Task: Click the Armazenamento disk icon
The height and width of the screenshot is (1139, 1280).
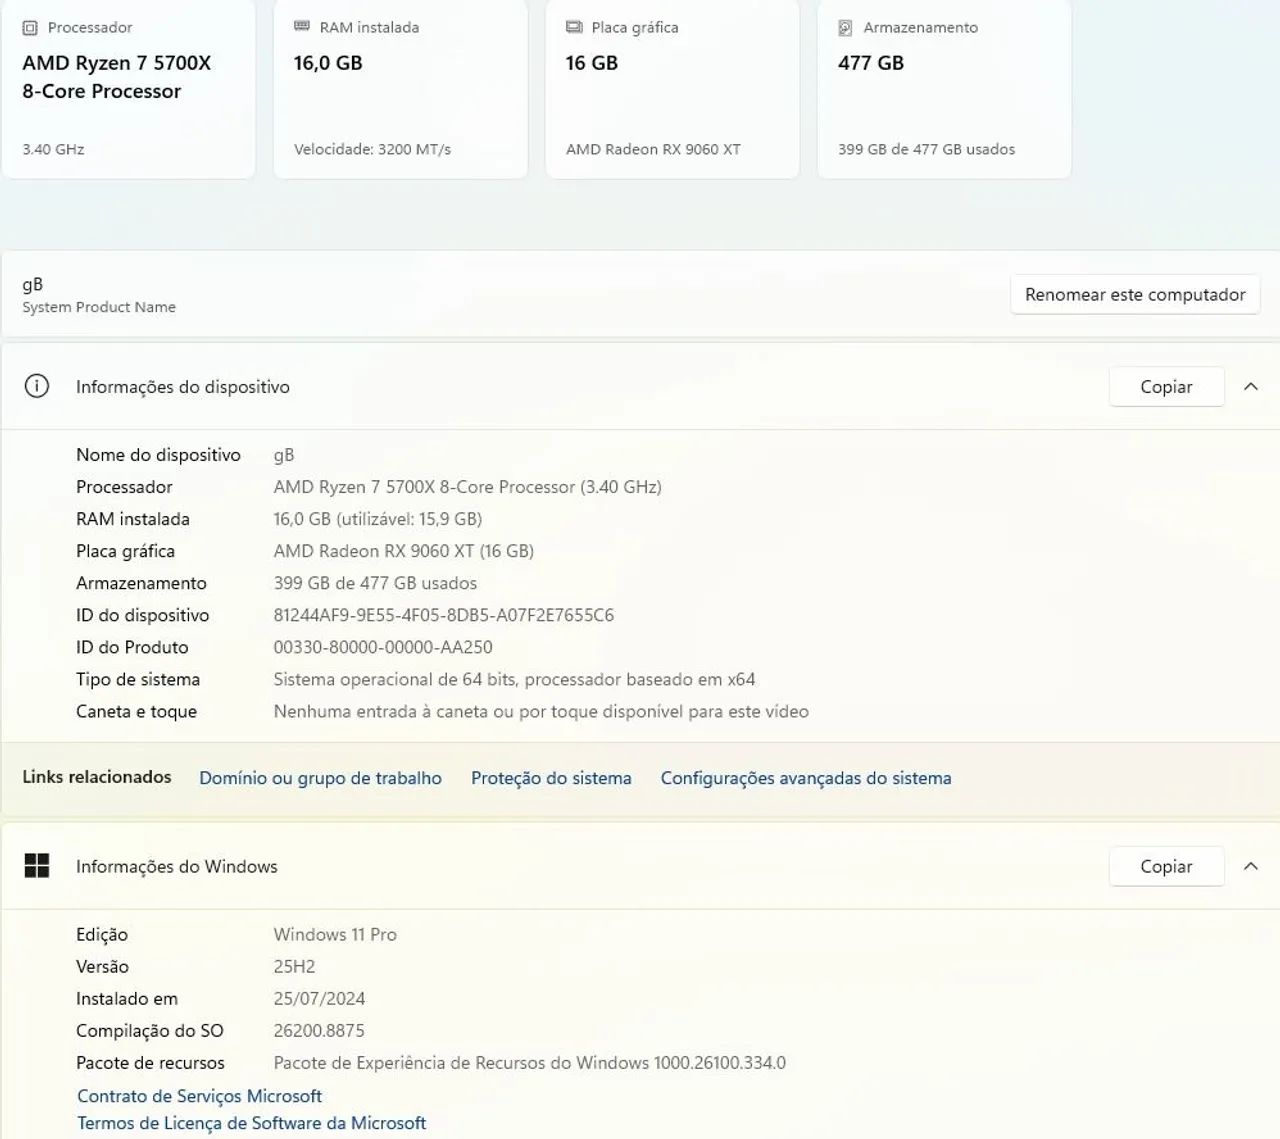Action: click(846, 28)
